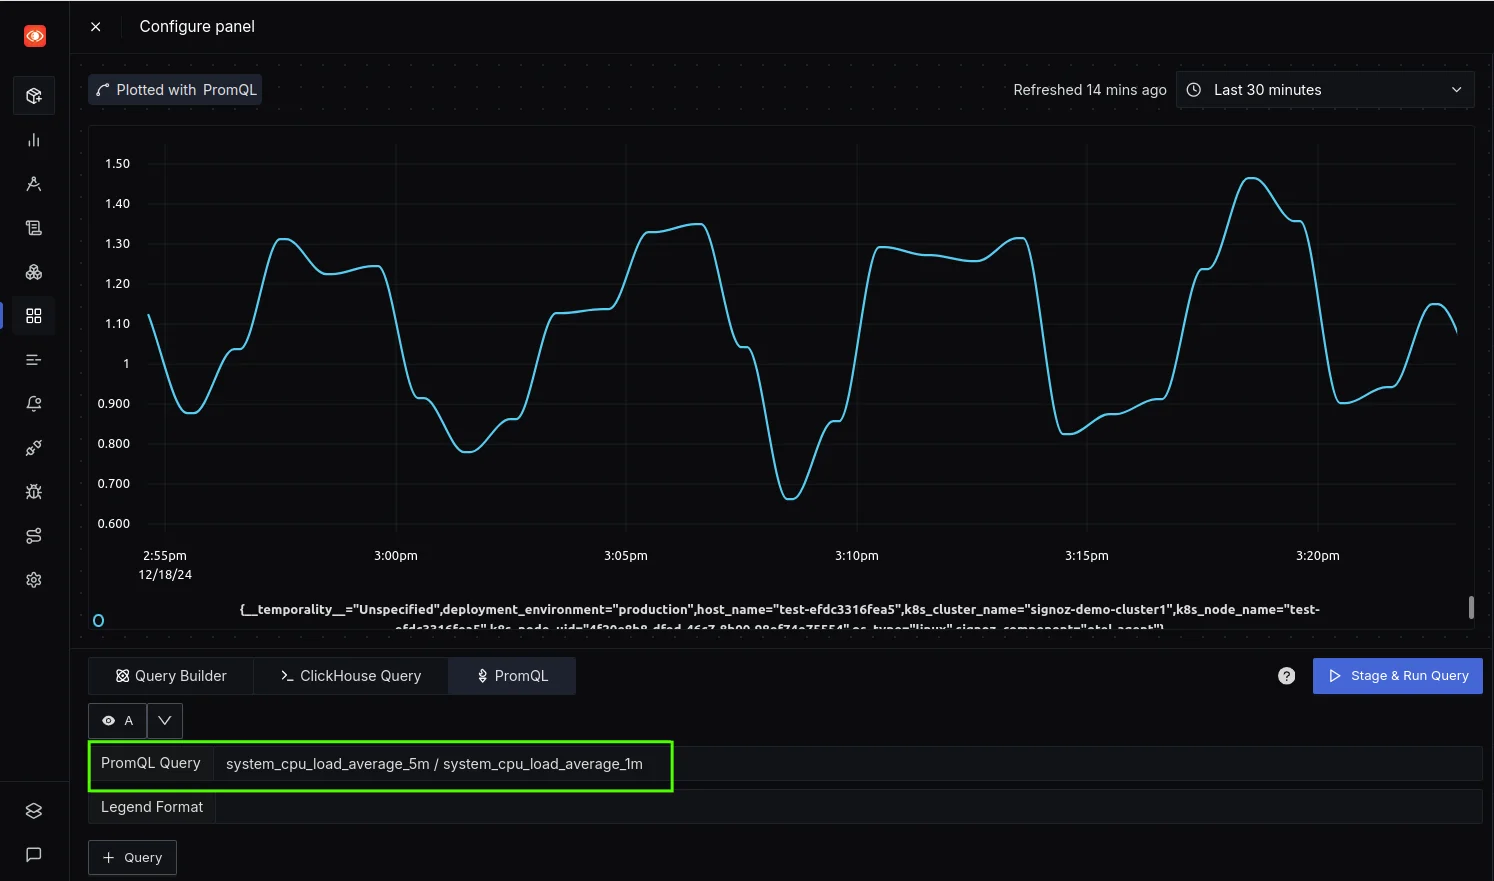
Task: Select the service map icon in sidebar
Action: point(33,535)
